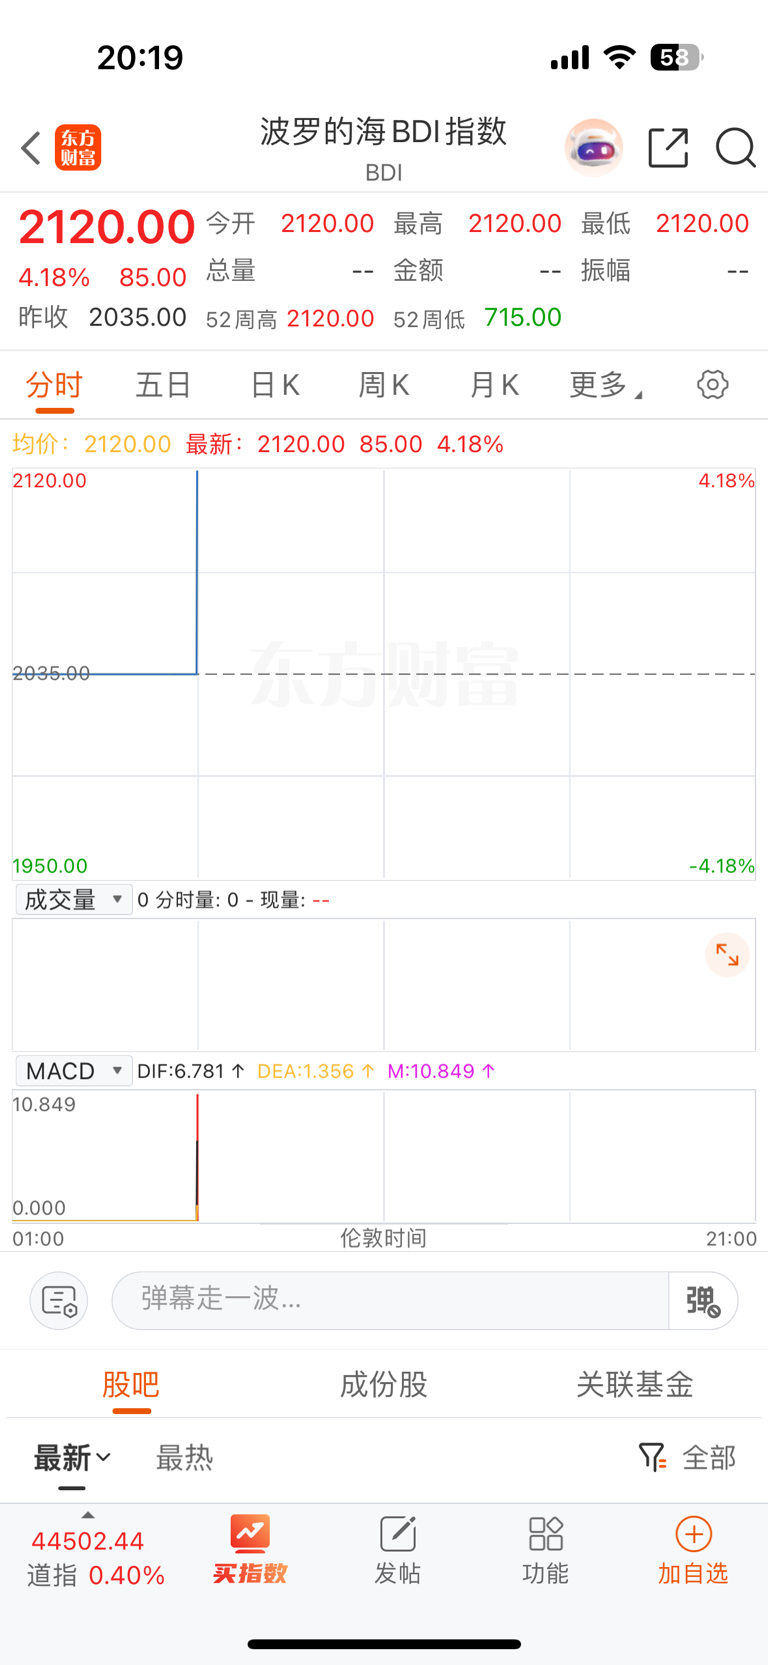Add to watchlist with 加自选
This screenshot has width=769, height=1665.
693,1551
